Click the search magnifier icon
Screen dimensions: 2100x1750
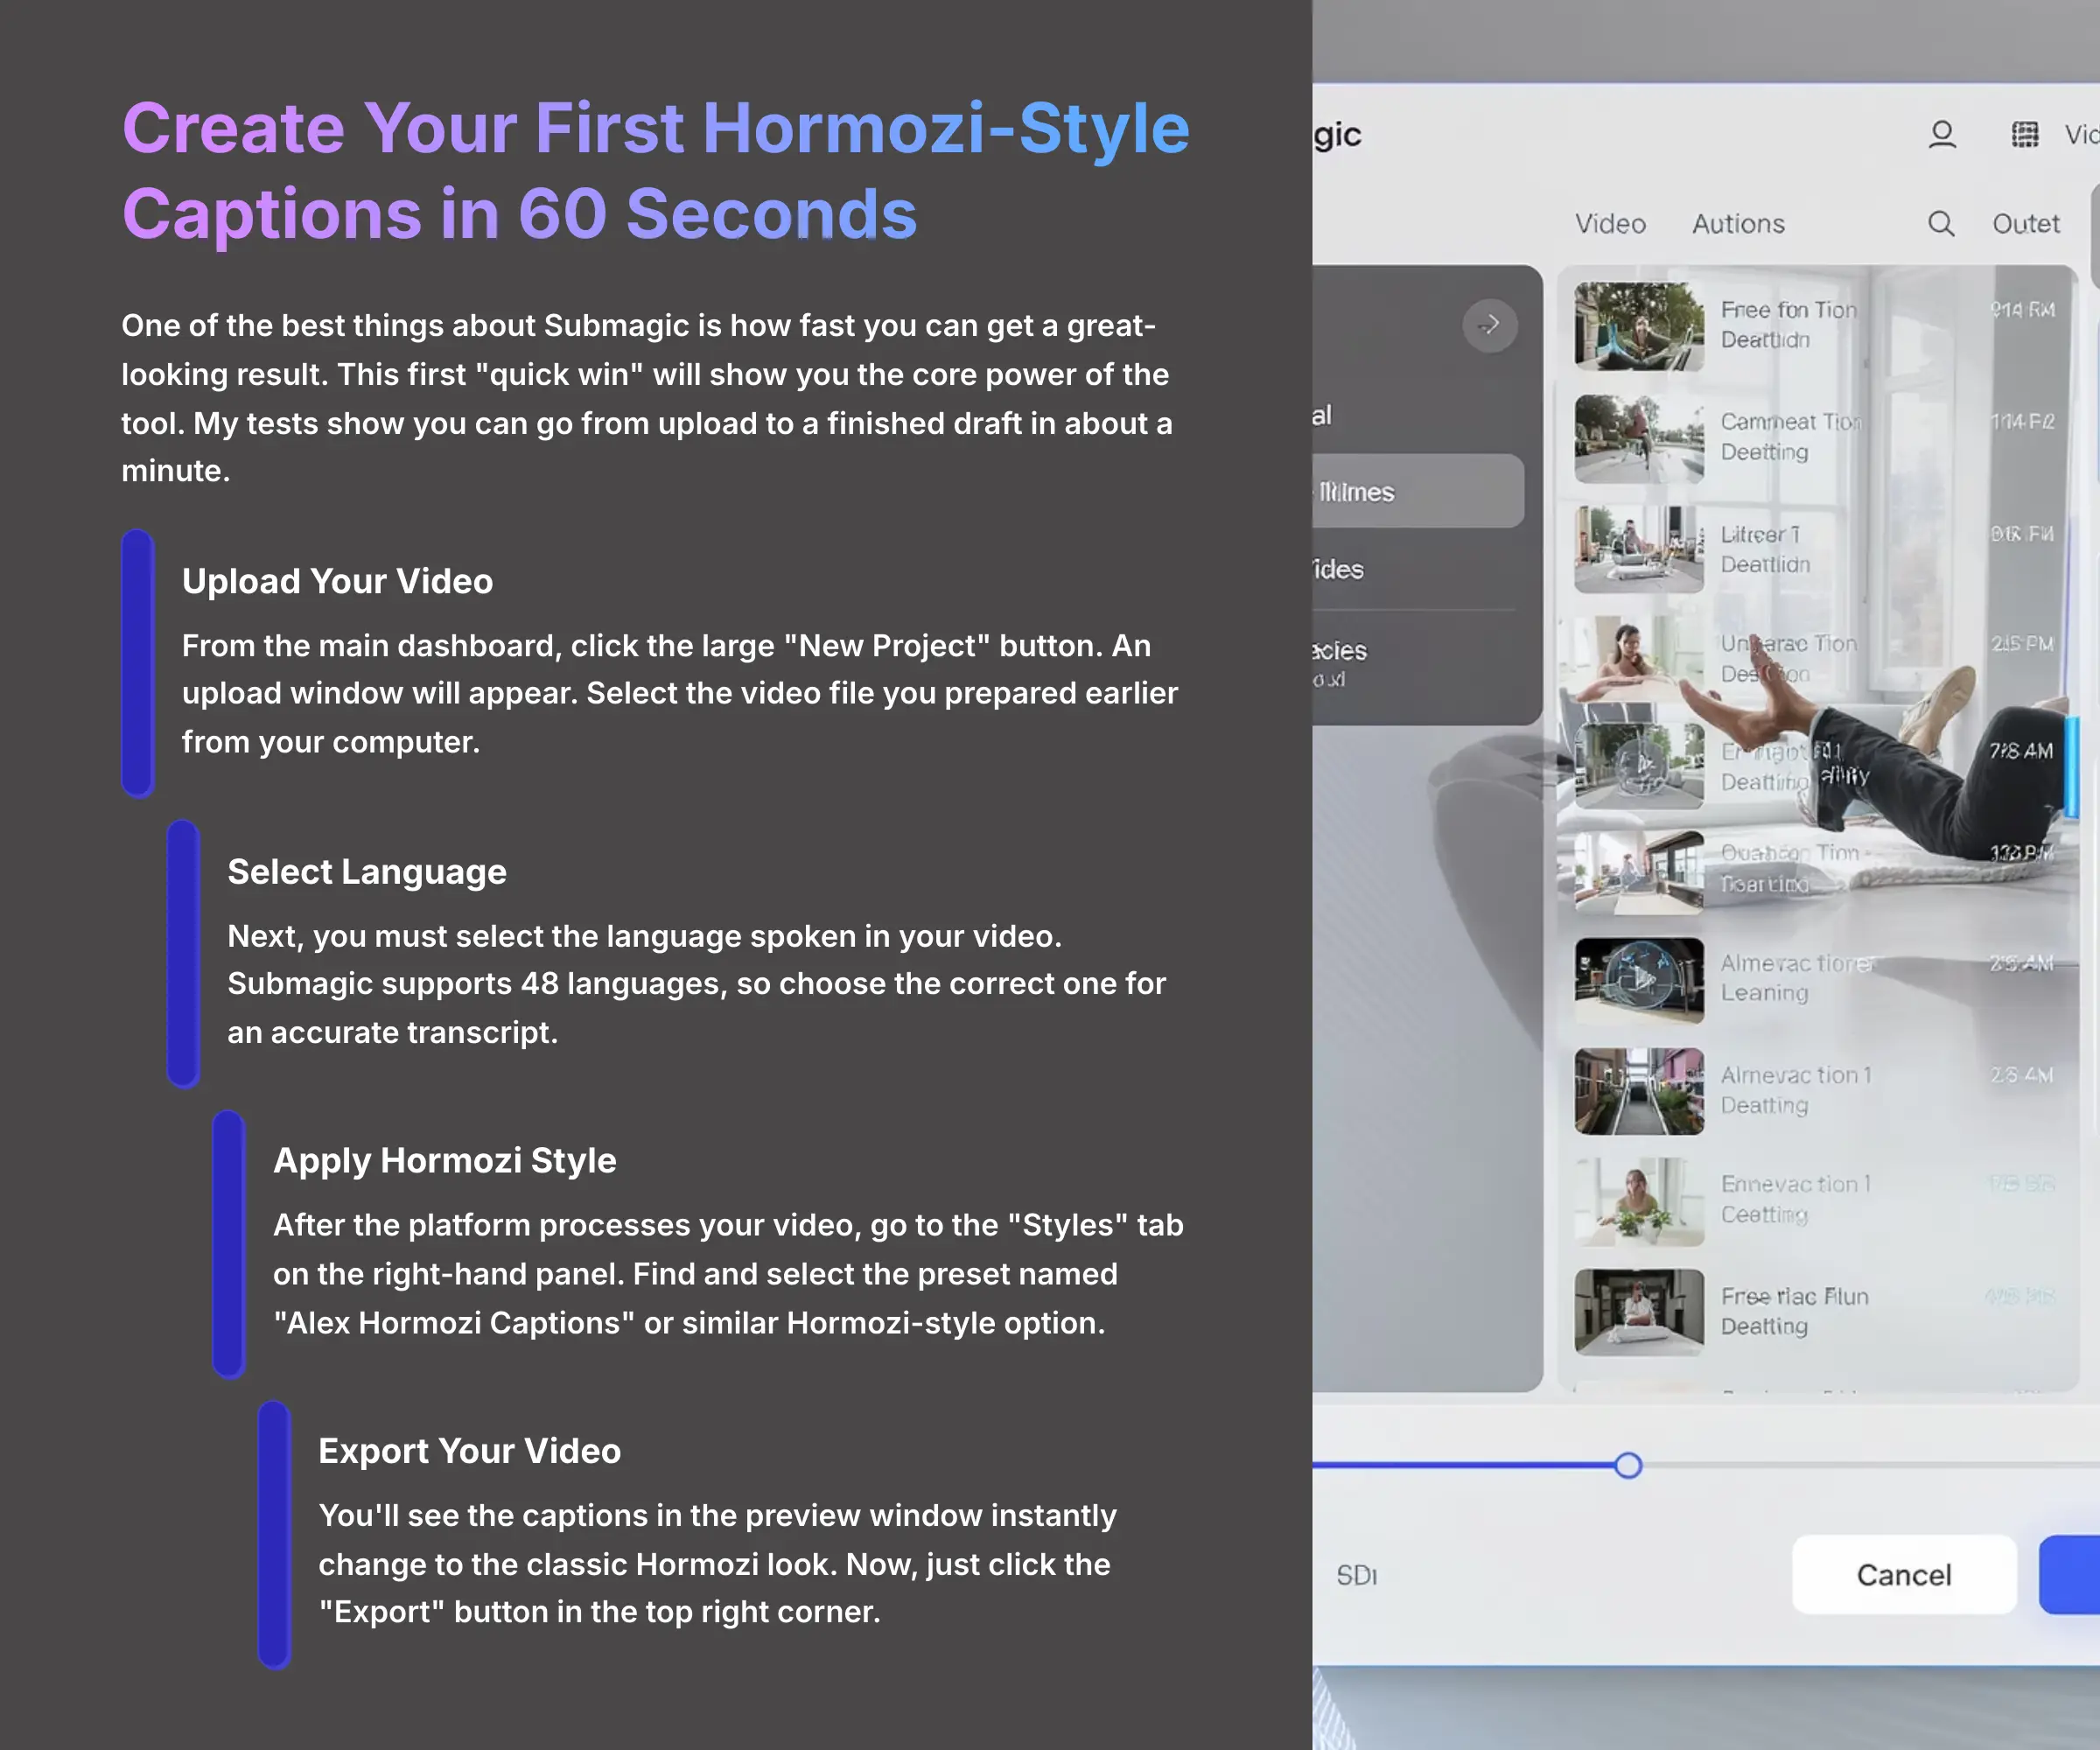1941,223
